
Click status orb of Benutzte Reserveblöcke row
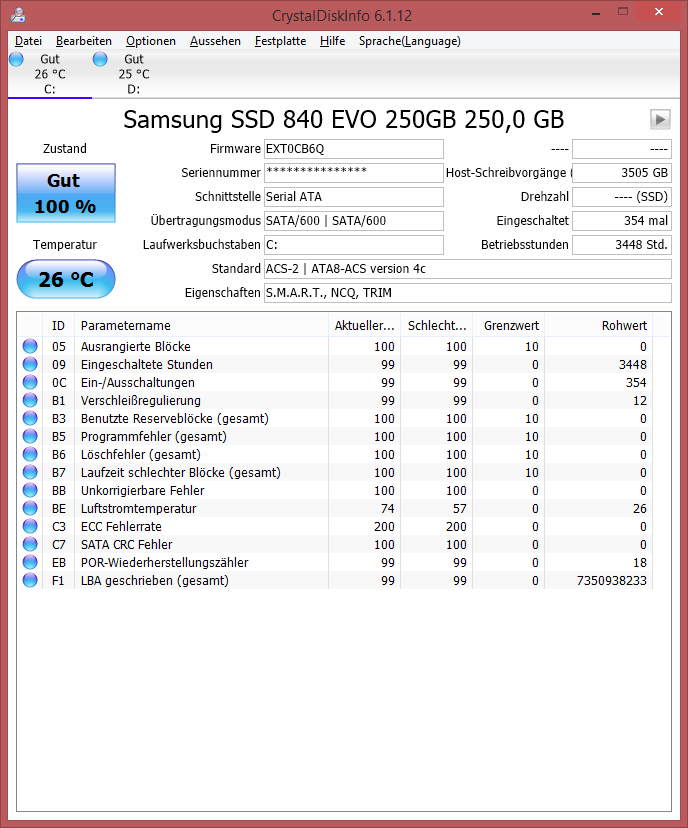[30, 418]
